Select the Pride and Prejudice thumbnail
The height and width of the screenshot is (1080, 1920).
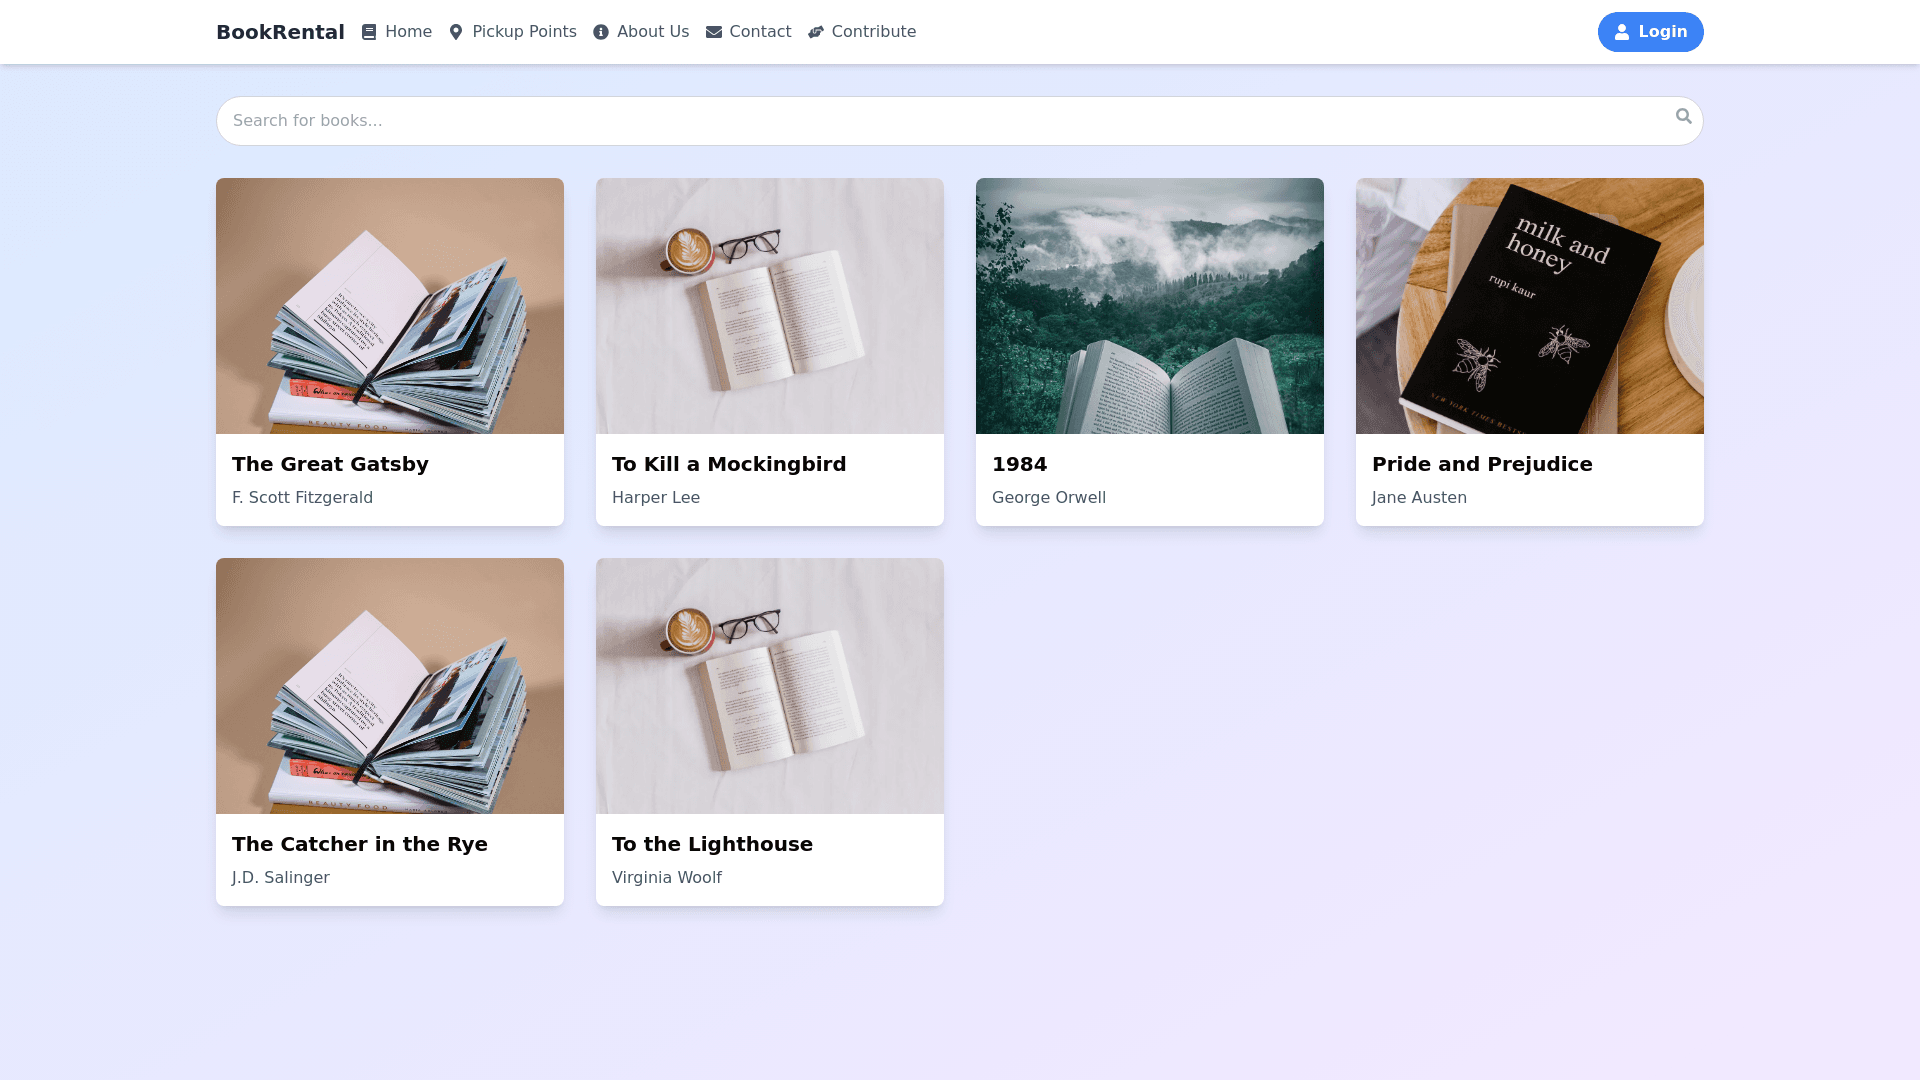pyautogui.click(x=1529, y=306)
